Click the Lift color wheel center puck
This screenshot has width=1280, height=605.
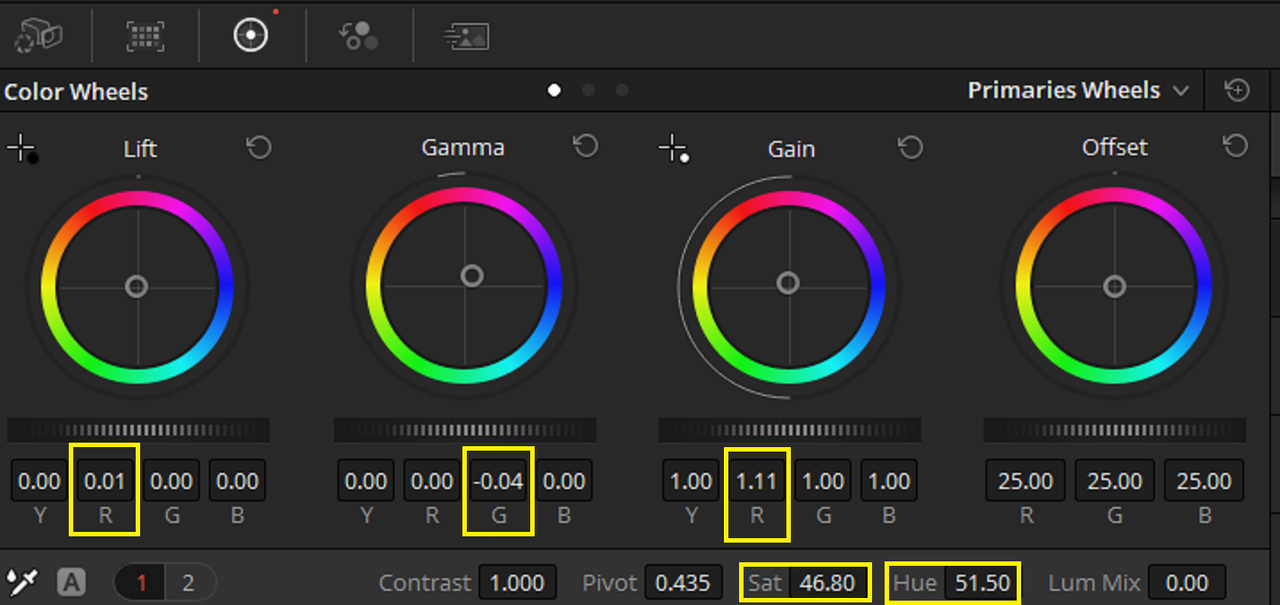point(137,287)
